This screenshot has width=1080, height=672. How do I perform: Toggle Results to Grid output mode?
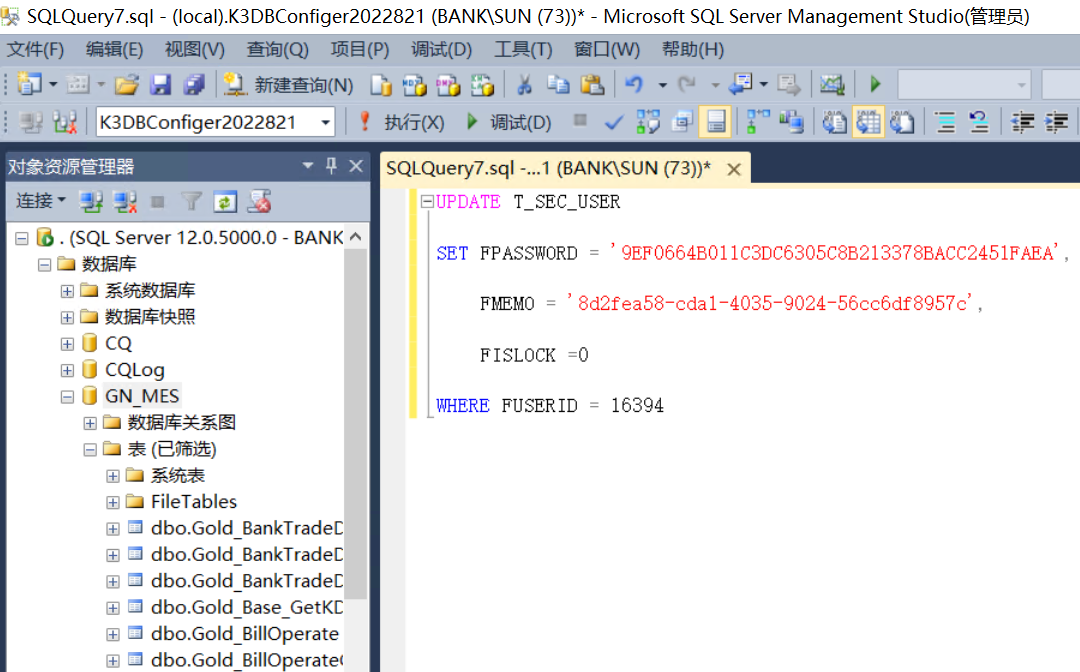[868, 122]
